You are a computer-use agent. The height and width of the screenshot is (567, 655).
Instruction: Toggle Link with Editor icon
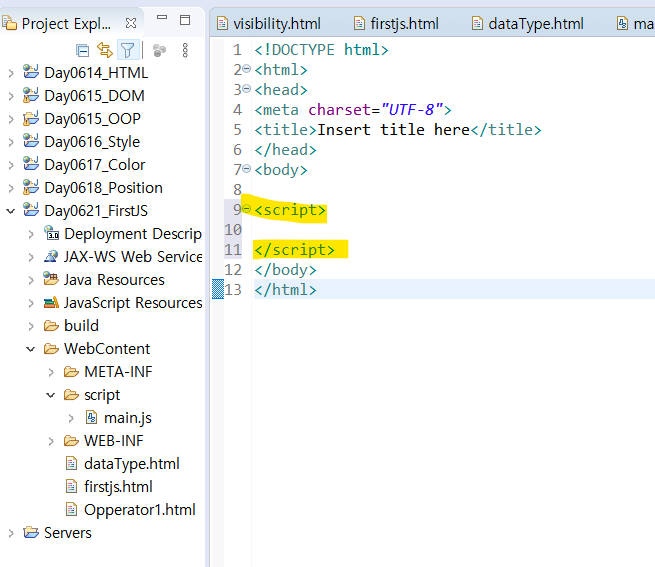(104, 50)
